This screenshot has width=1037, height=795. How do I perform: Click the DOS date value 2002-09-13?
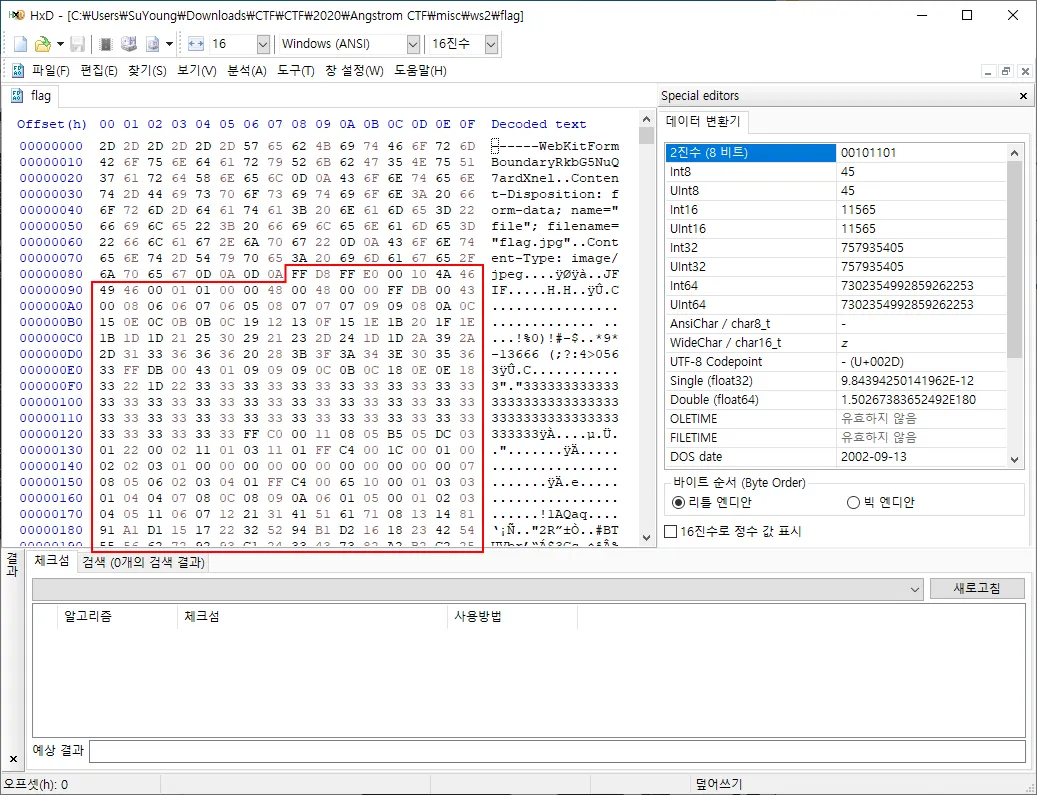[874, 457]
